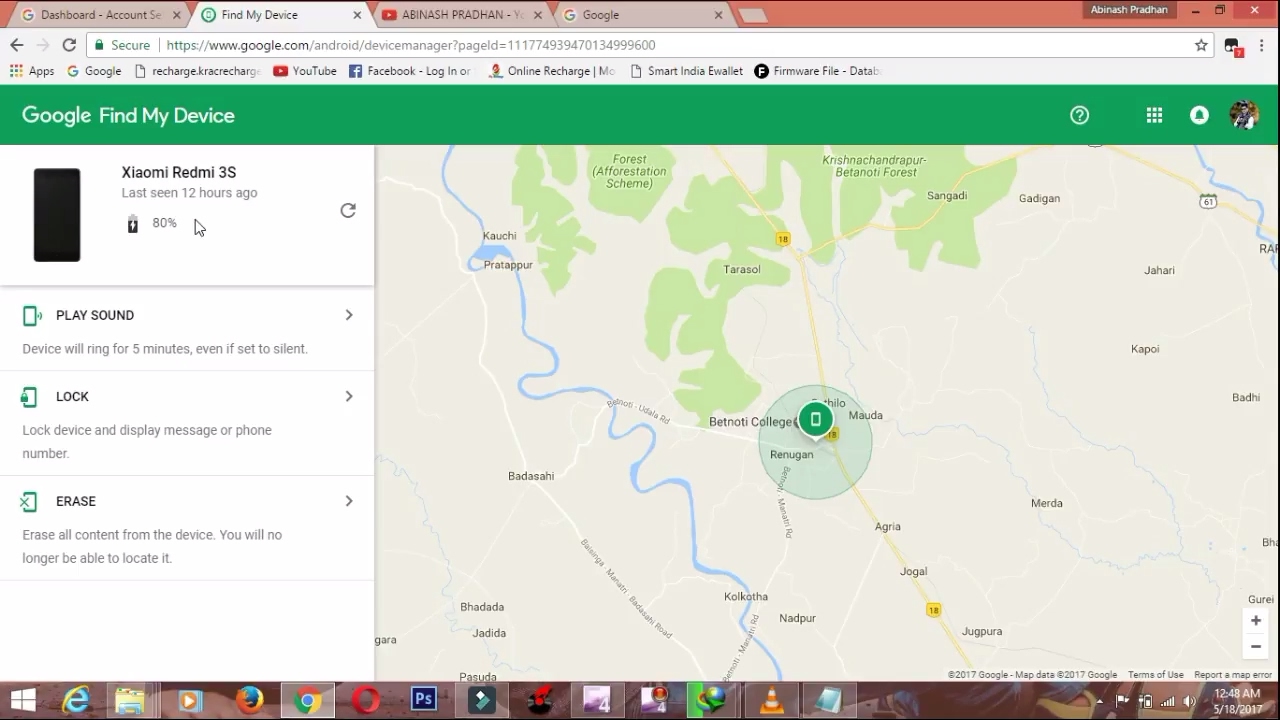Viewport: 1280px width, 720px height.
Task: Open the Google apps grid
Action: coord(1154,115)
